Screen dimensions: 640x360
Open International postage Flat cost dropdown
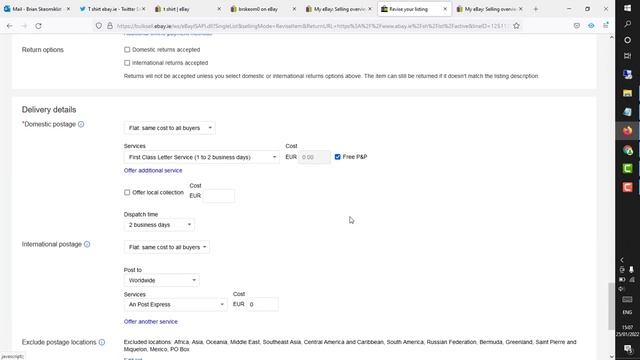click(167, 247)
